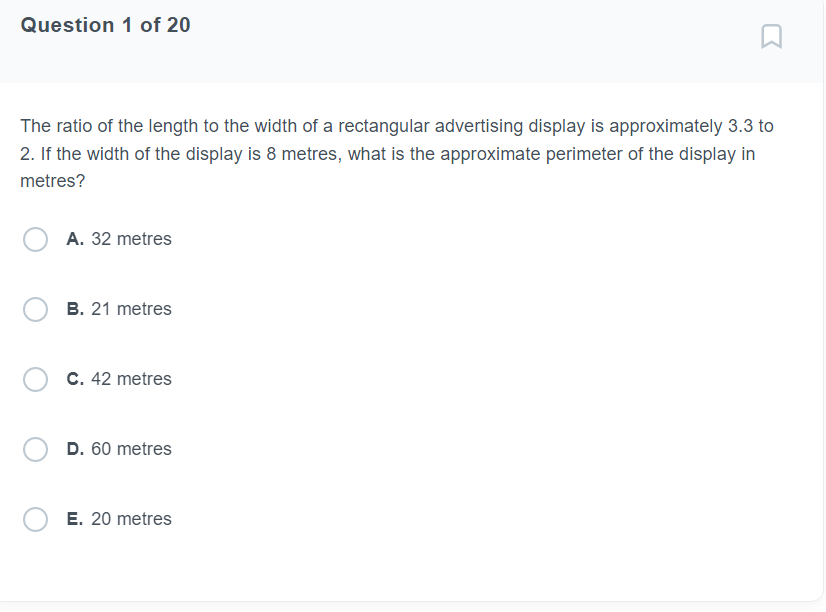This screenshot has width=826, height=612.
Task: Click the question text paragraph
Action: coord(396,153)
